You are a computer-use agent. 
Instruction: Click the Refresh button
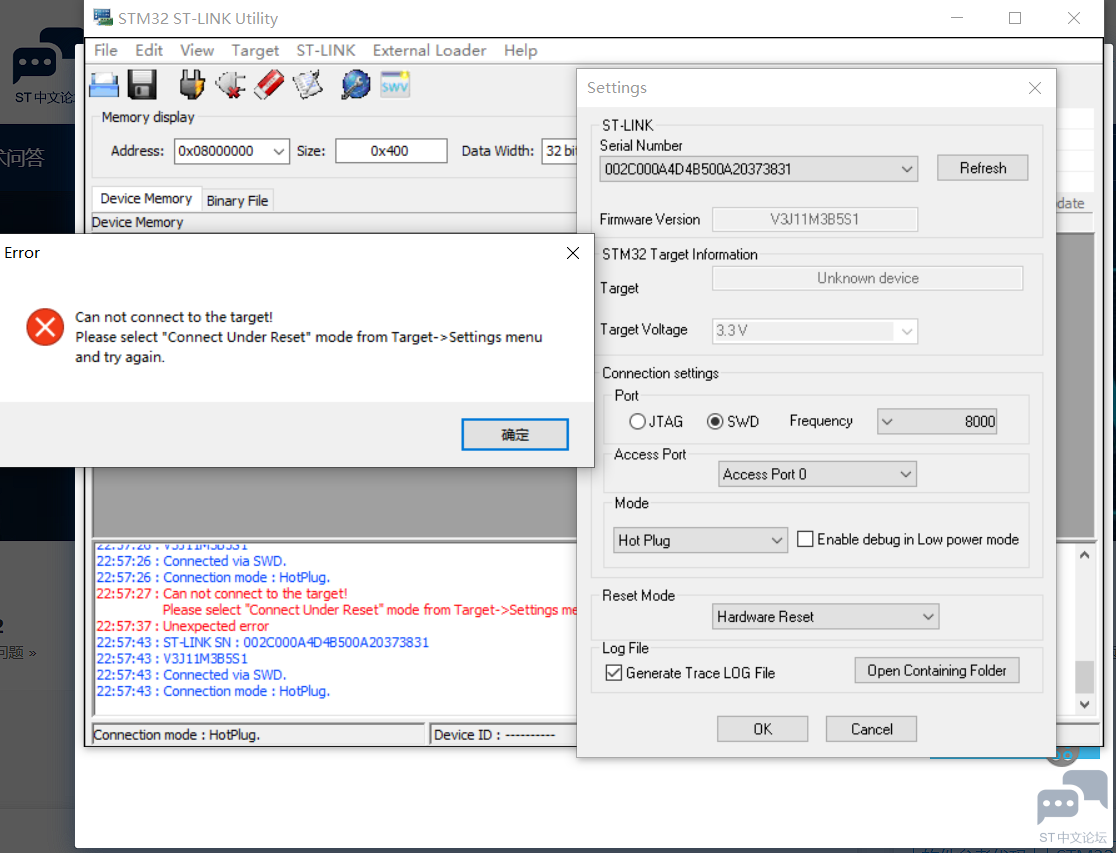982,168
